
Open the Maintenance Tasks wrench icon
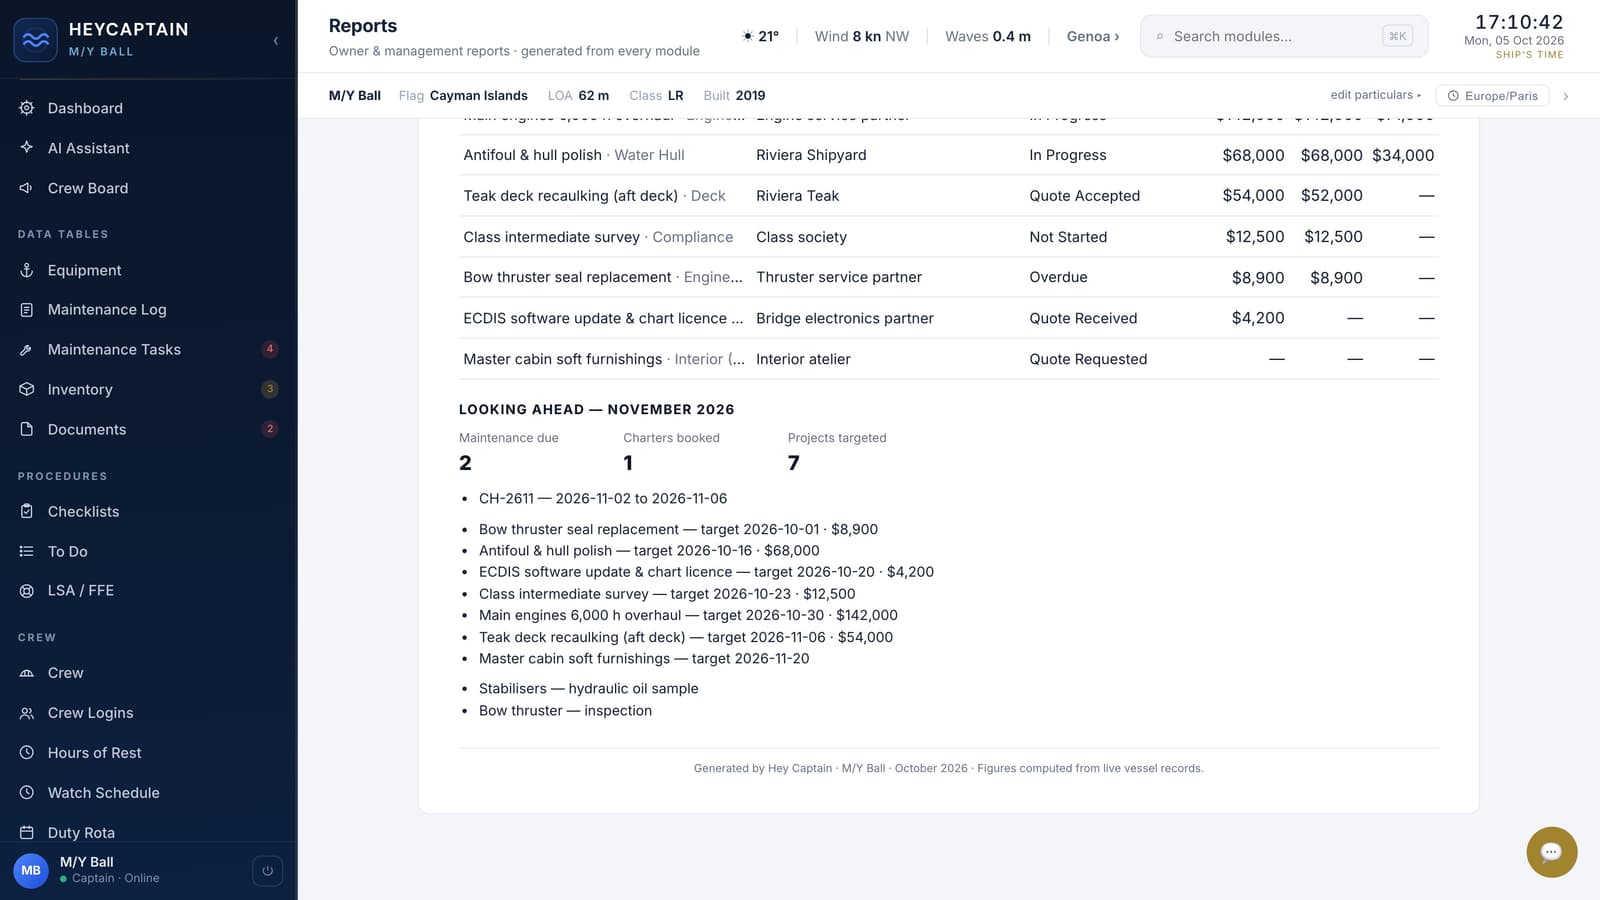tap(27, 350)
